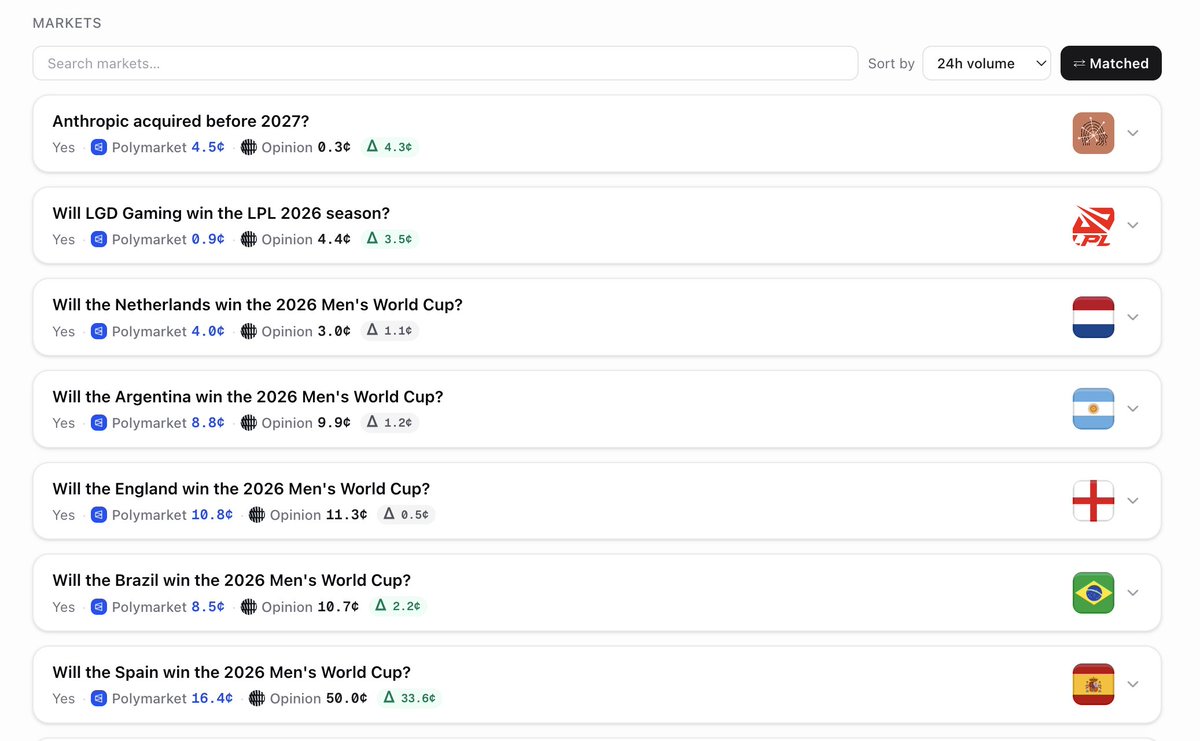
Task: Click the 1.1¢ delta badge
Action: point(390,331)
